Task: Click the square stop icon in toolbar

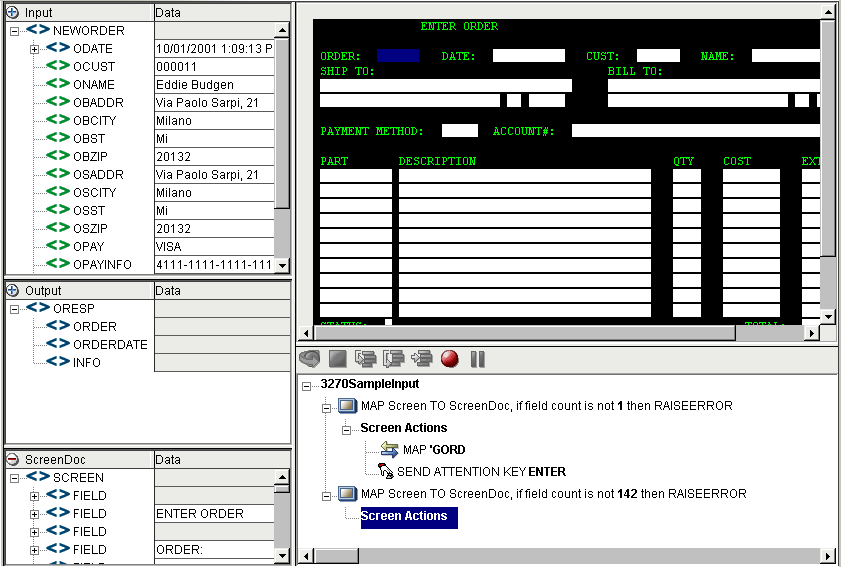Action: pos(337,358)
